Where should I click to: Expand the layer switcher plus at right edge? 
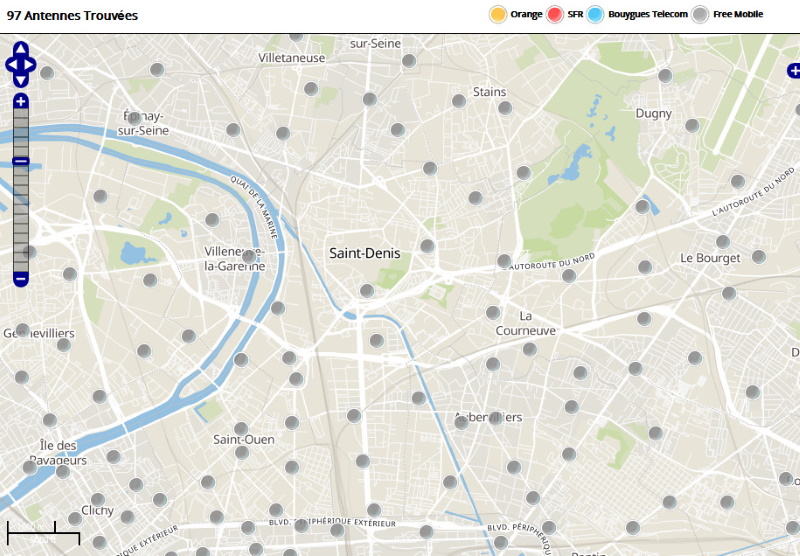click(x=794, y=70)
